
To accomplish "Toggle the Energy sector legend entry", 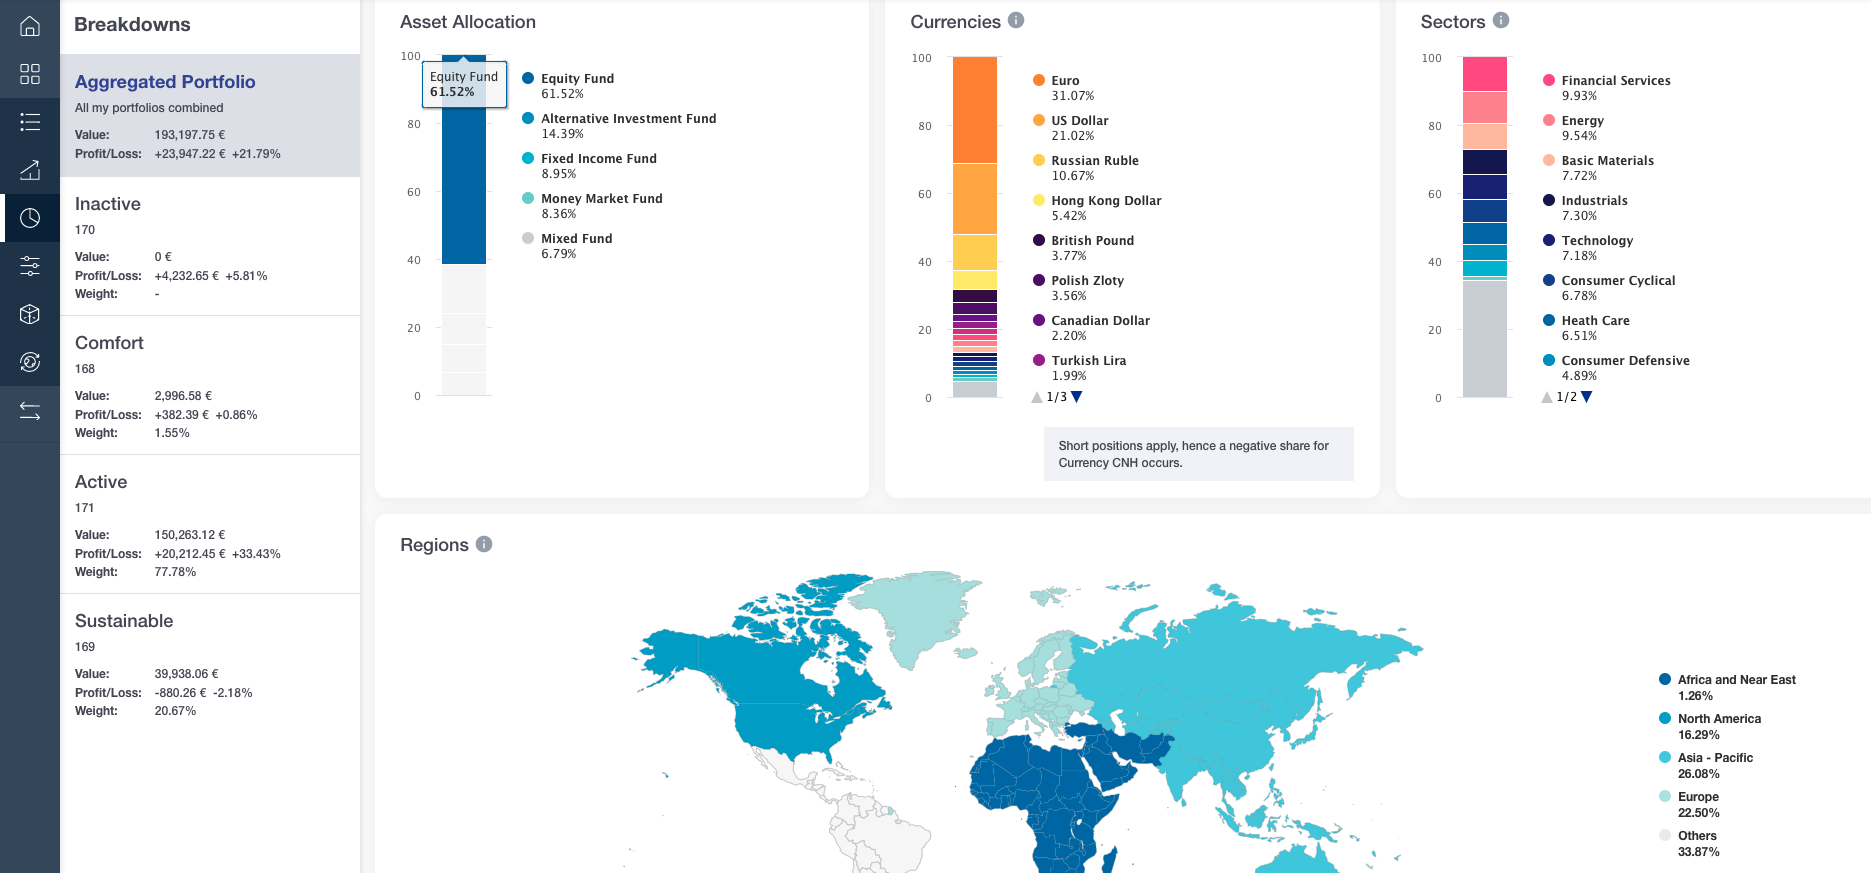I will [x=1582, y=121].
